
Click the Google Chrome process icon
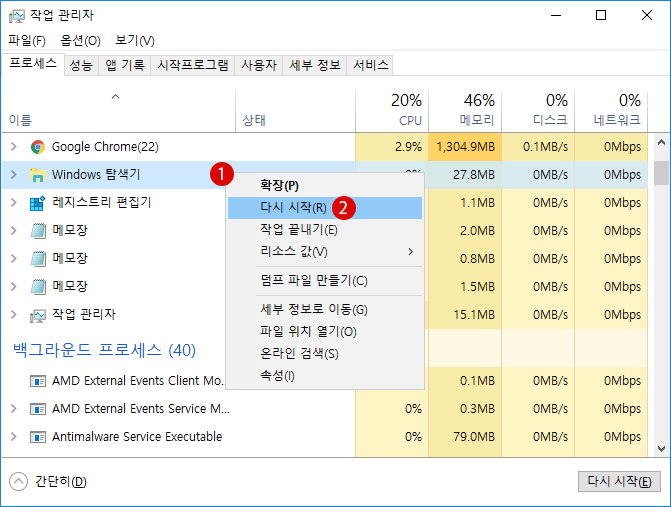[38, 147]
